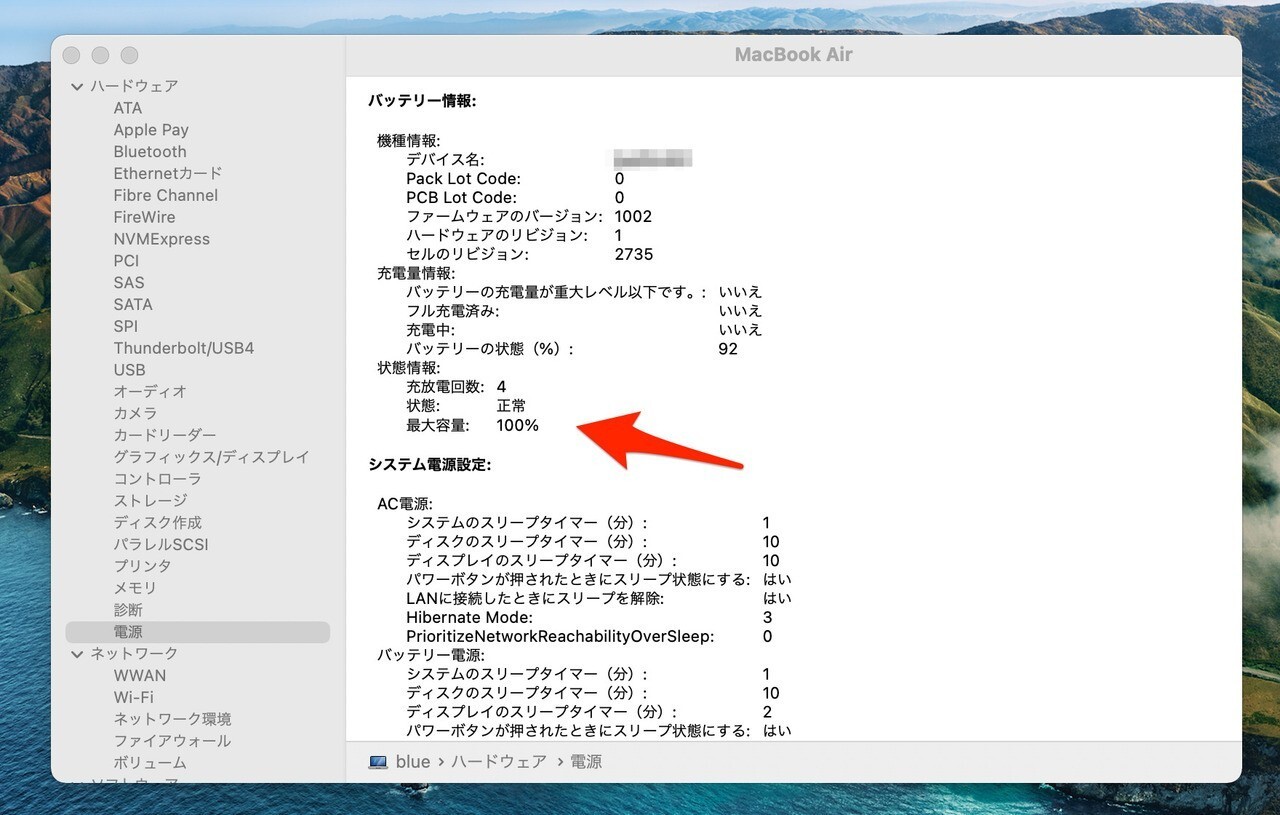Screen dimensions: 1280x815
Task: Click the 機種情報 label
Action: click(x=409, y=141)
